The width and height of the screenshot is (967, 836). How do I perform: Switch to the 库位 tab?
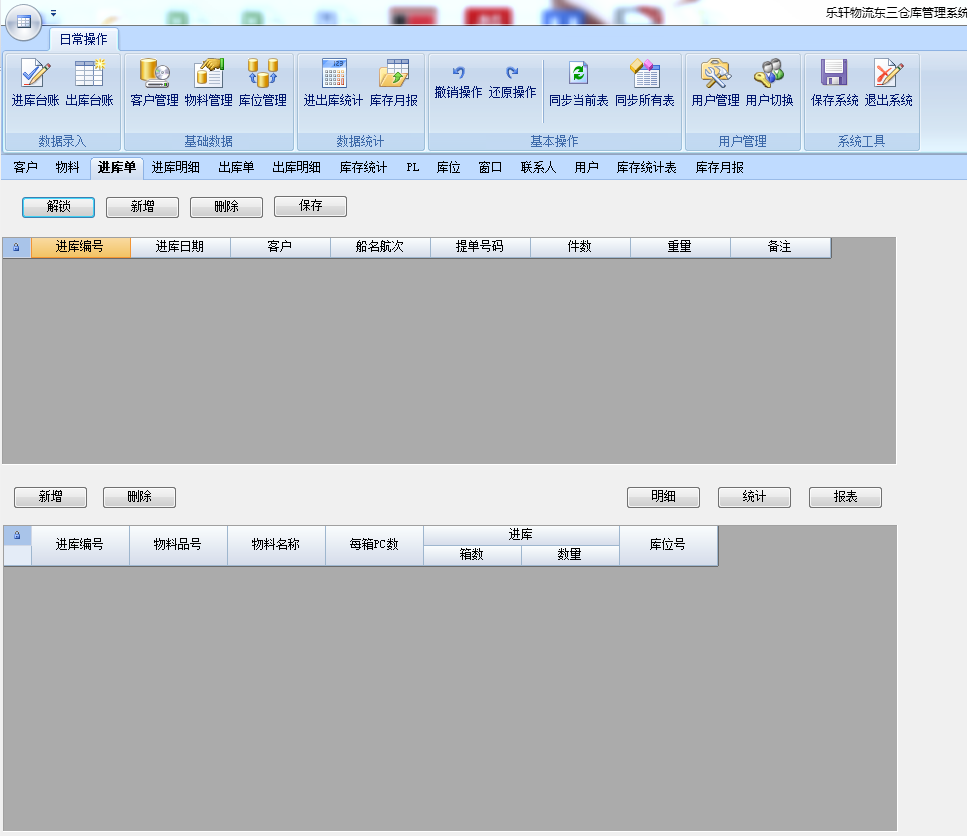click(x=448, y=168)
